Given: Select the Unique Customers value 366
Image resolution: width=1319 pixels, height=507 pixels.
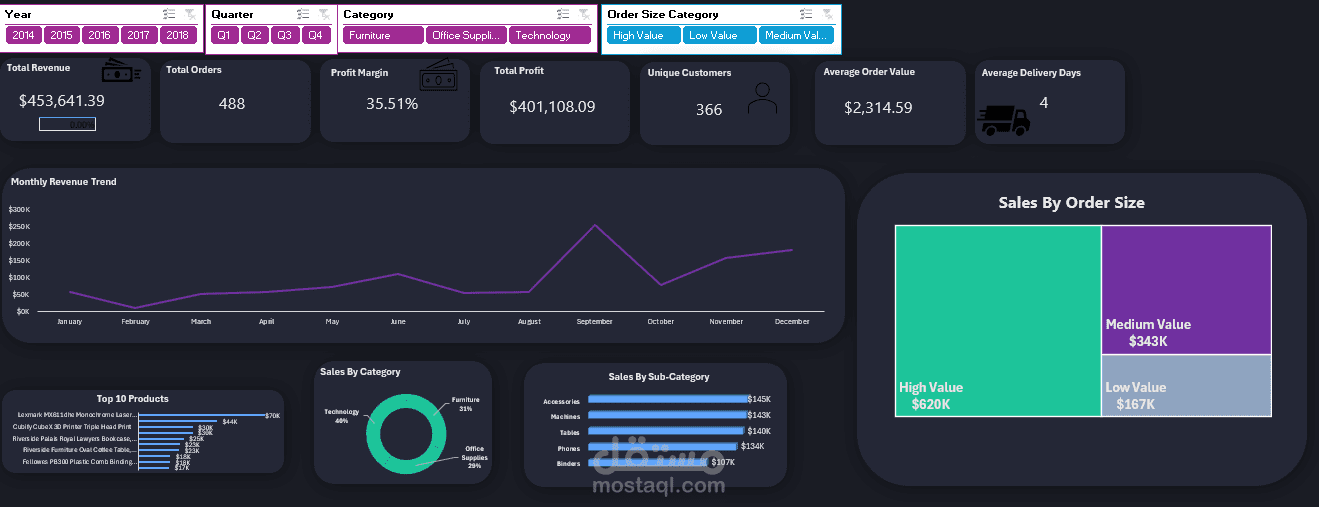Looking at the screenshot, I should pos(709,110).
